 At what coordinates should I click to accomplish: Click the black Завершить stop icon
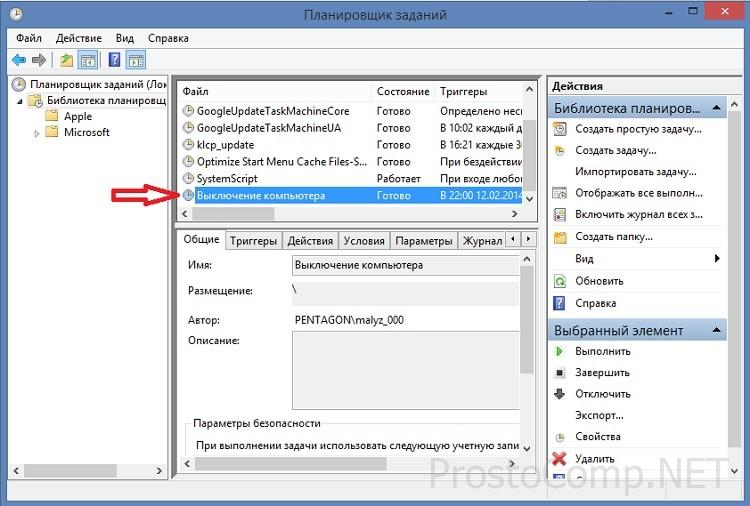coord(560,373)
